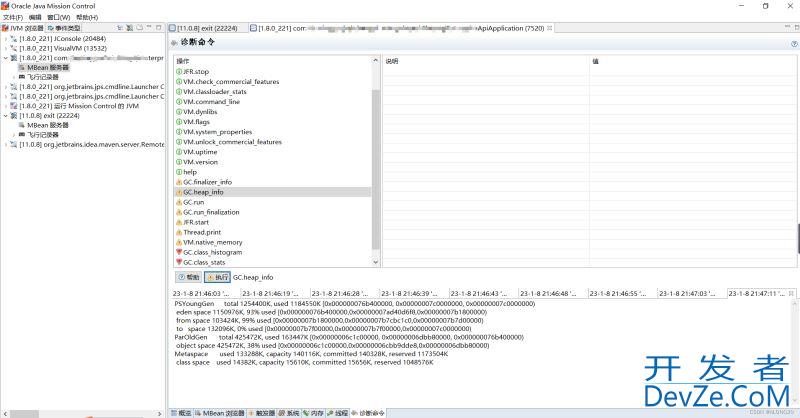Viewport: 800px width, 418px height.
Task: Expand the JConsole (20484) tree node
Action: pyautogui.click(x=6, y=39)
